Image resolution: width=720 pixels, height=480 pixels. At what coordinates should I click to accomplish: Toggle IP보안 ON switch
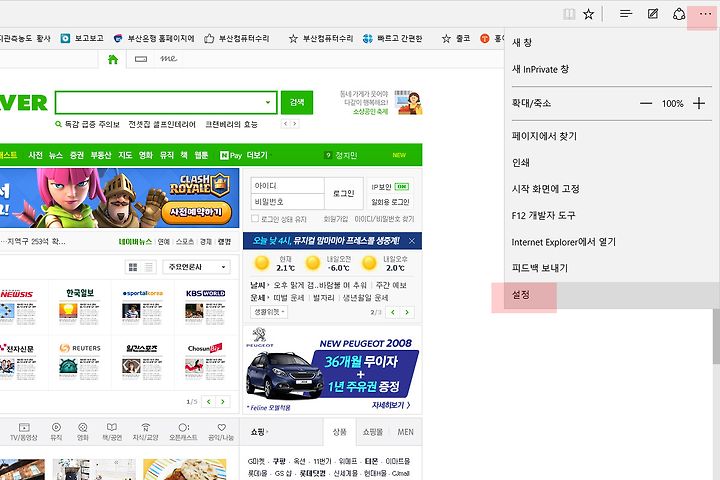click(402, 186)
